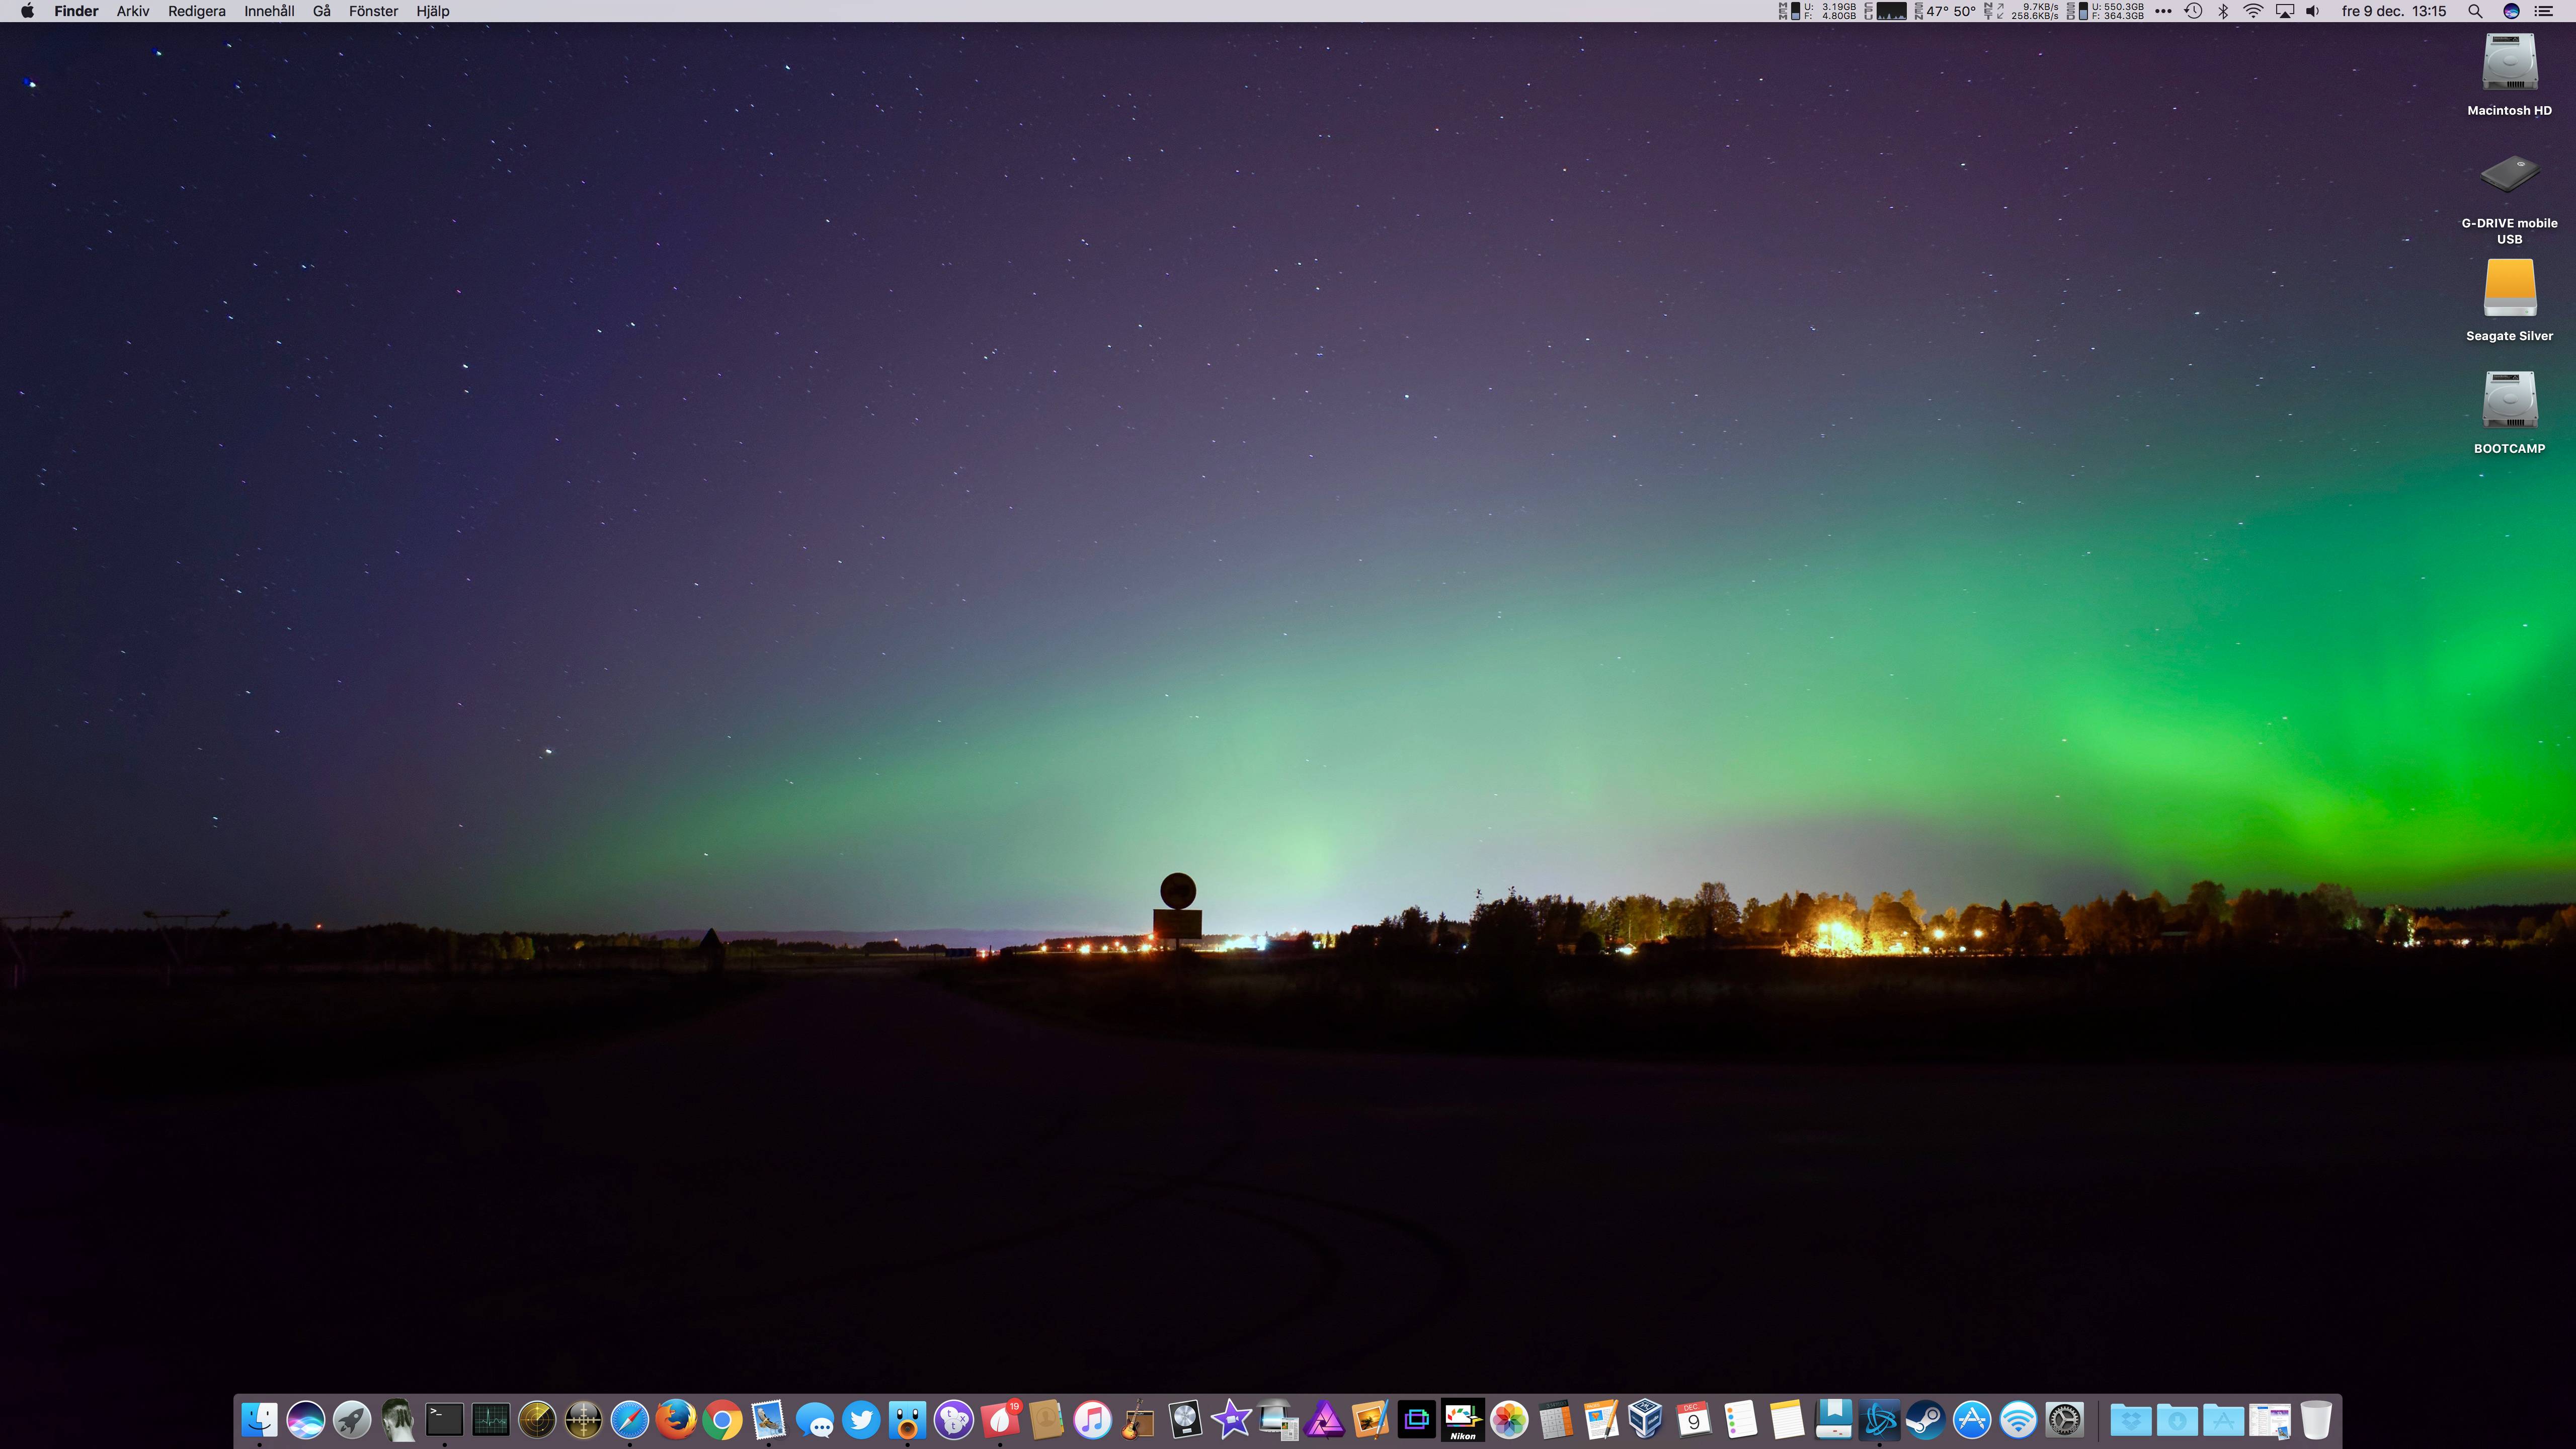The width and height of the screenshot is (2576, 1449).
Task: Open the volume control in menu bar
Action: pos(2313,11)
